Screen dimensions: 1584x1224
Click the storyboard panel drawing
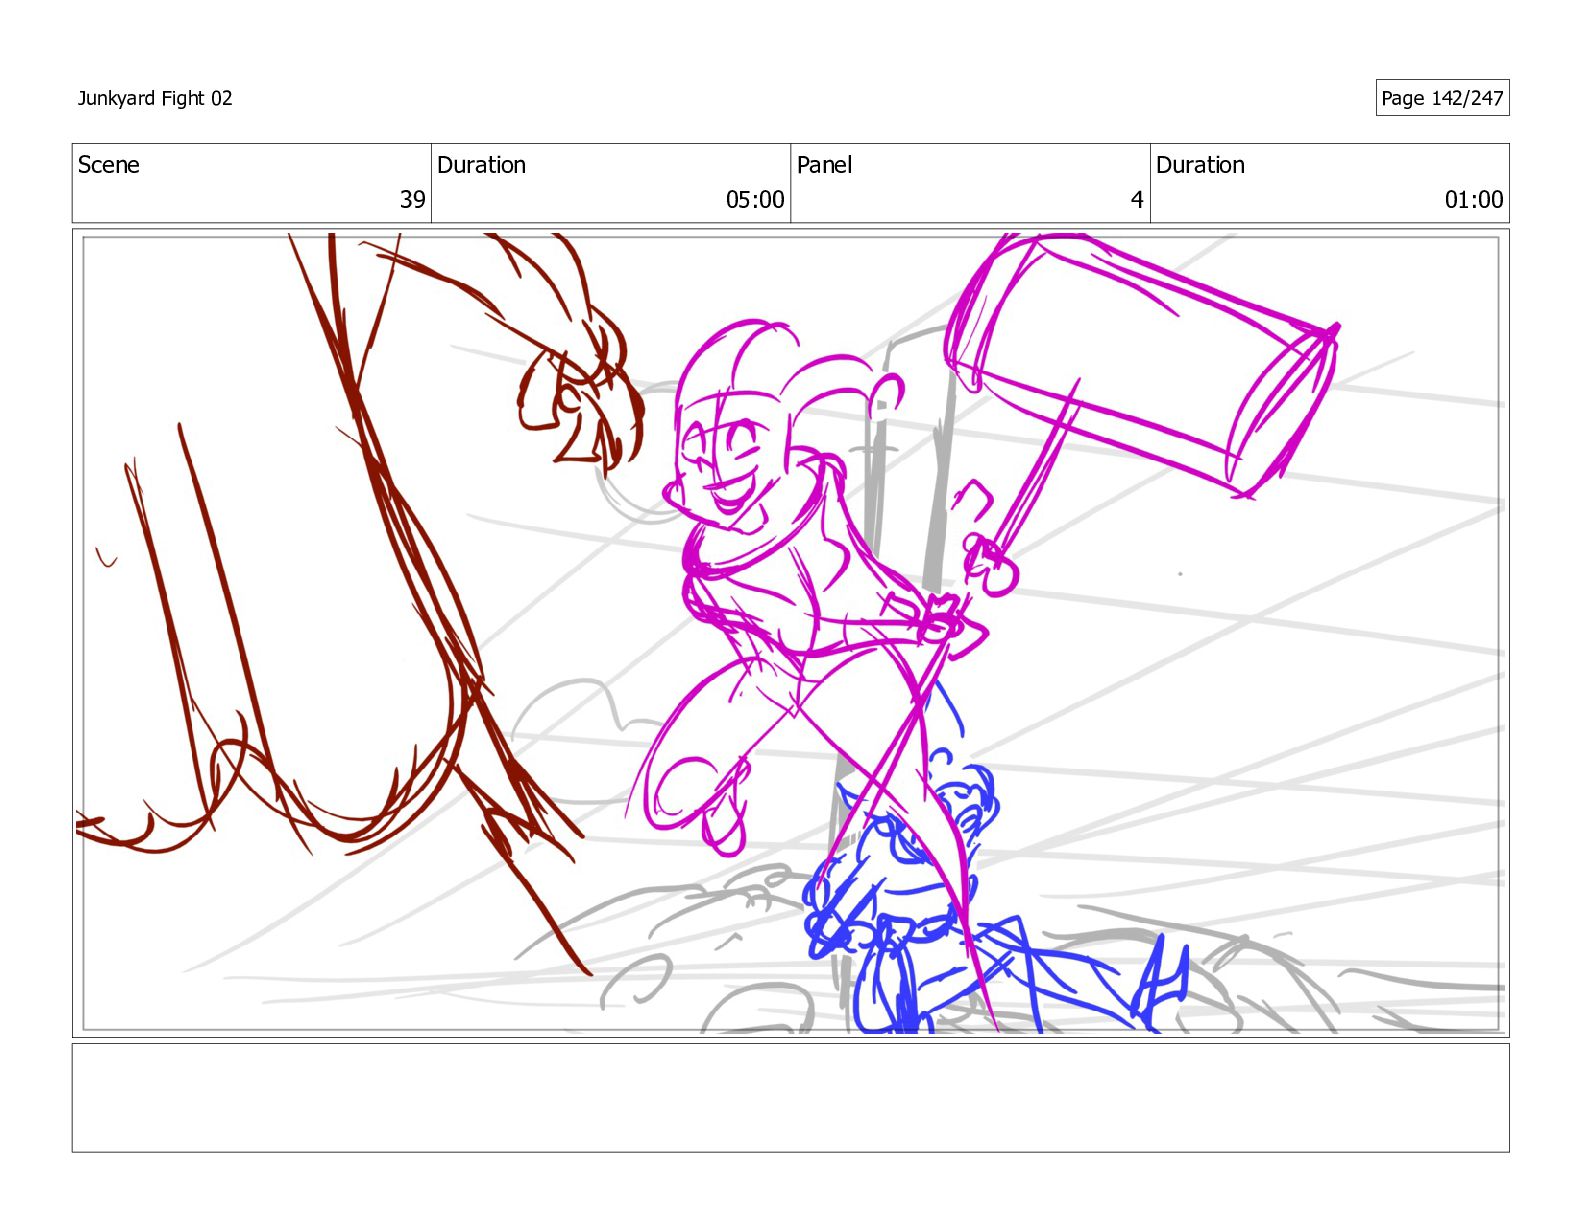pos(790,633)
